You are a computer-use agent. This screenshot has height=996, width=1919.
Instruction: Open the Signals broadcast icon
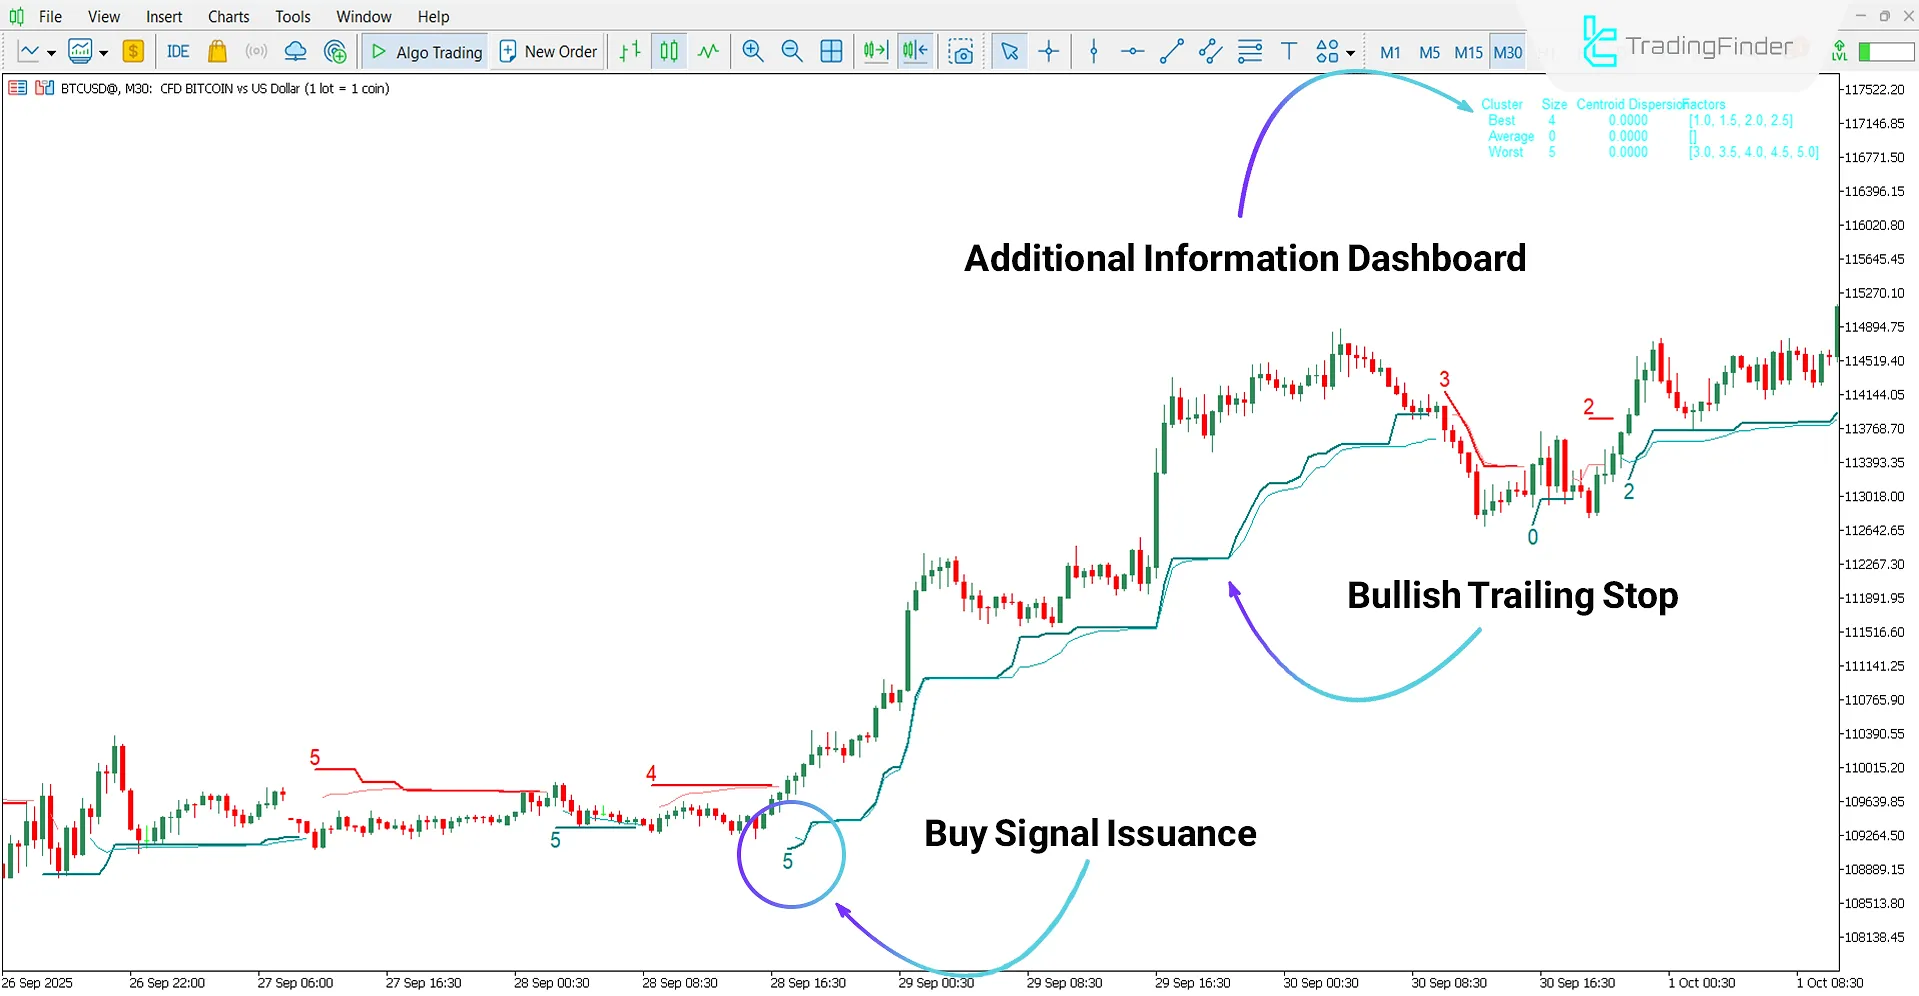(x=255, y=51)
